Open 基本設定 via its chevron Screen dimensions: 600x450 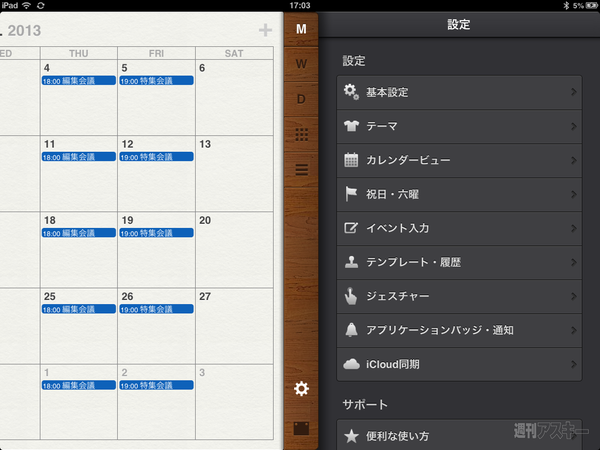(x=573, y=92)
